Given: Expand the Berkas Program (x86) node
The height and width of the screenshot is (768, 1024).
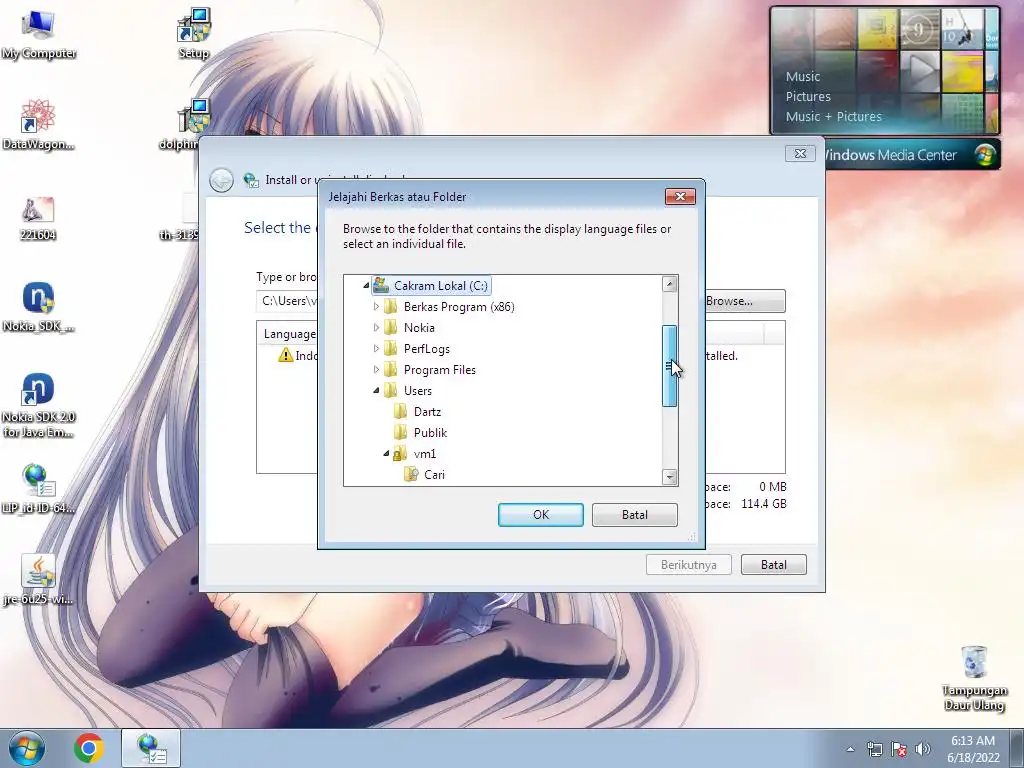Looking at the screenshot, I should pos(376,306).
